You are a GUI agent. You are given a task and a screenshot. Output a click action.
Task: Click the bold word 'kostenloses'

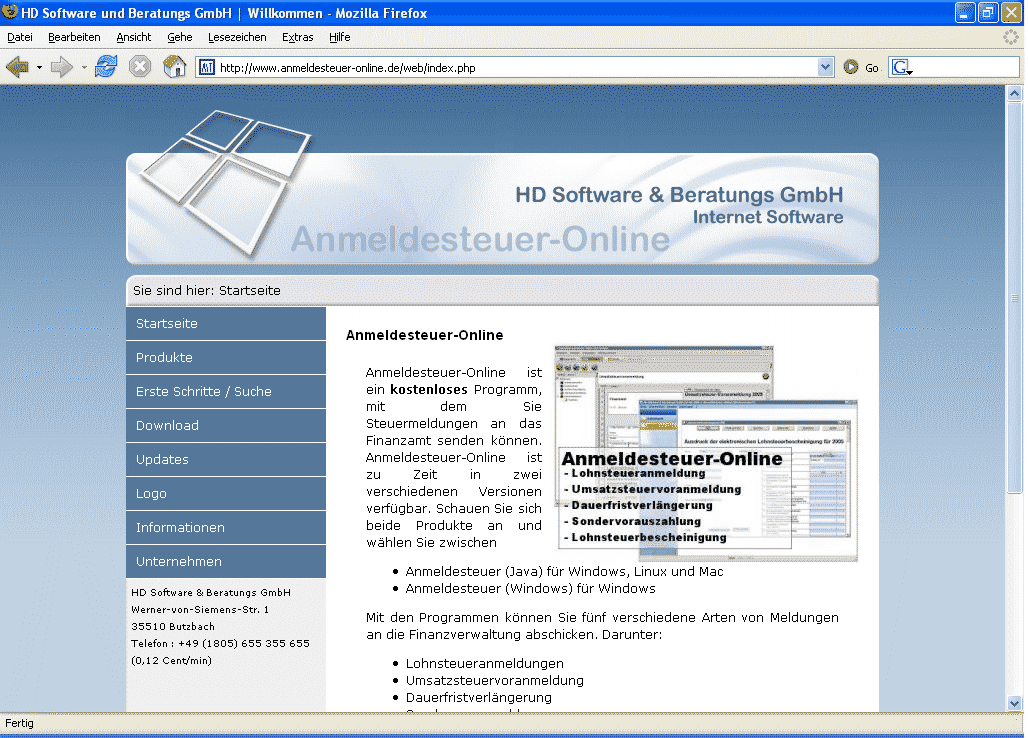pos(429,389)
